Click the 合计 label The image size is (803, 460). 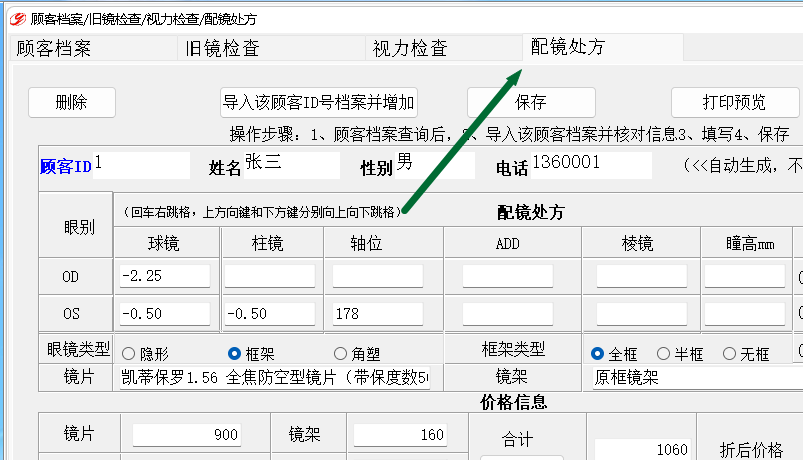(x=517, y=439)
